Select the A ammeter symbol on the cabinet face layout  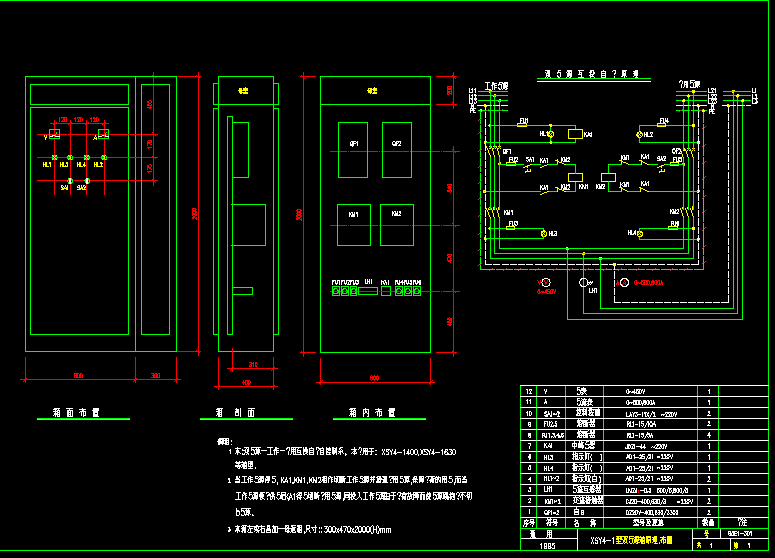point(103,134)
